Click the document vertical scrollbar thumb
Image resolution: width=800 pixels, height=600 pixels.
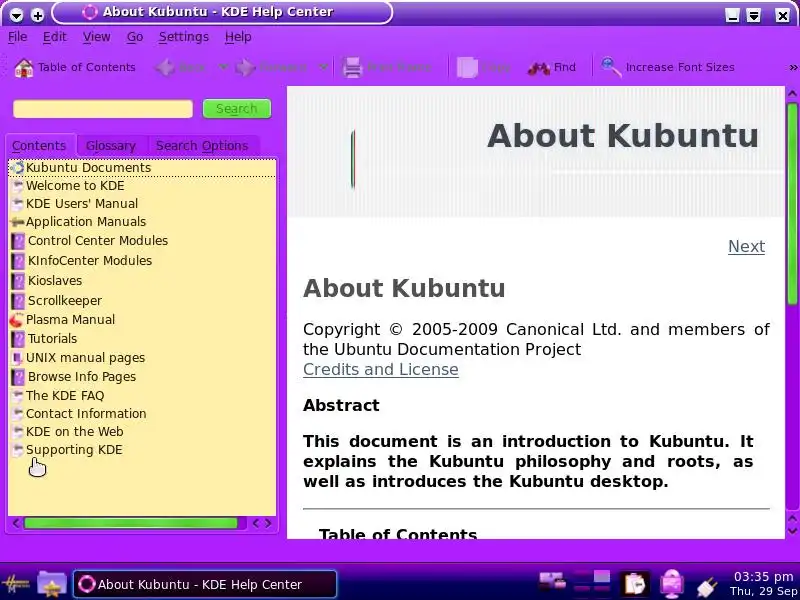tap(792, 204)
